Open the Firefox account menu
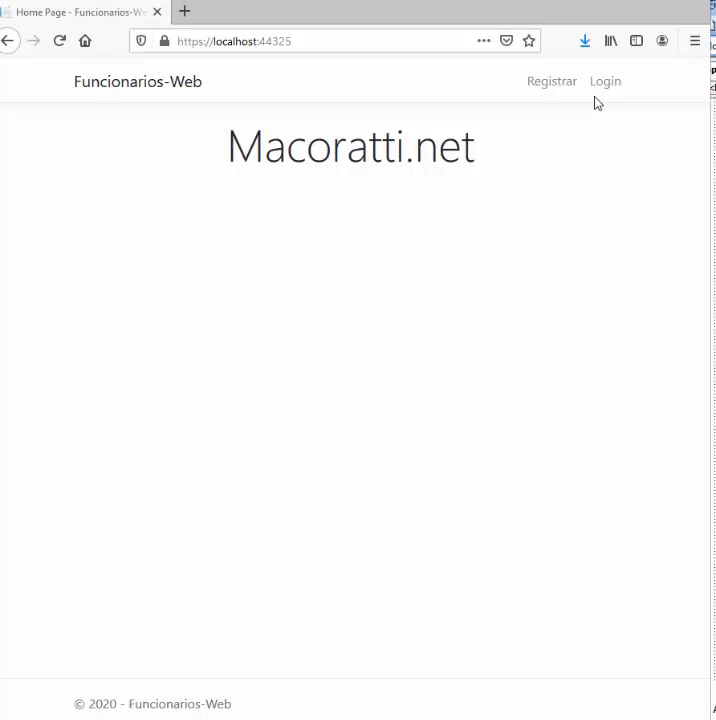 pyautogui.click(x=662, y=41)
